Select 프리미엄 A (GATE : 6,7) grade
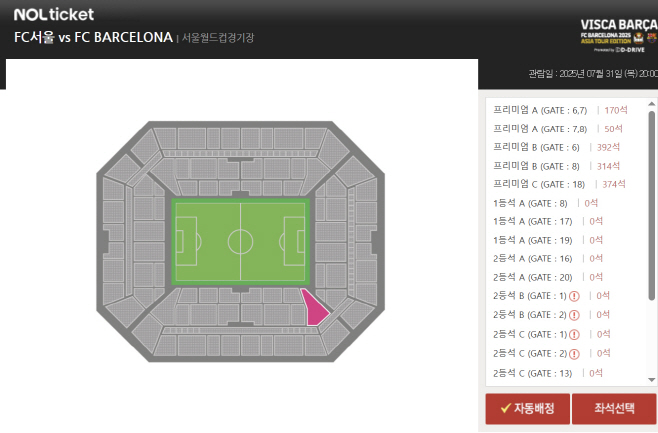Screen dimensions: 658x433 [560, 110]
